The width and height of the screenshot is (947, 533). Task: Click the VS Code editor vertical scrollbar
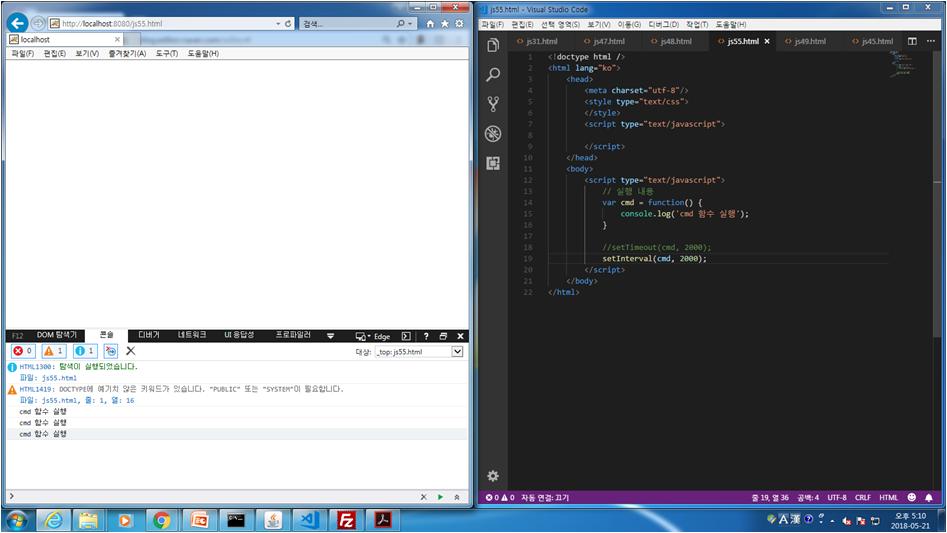click(937, 196)
